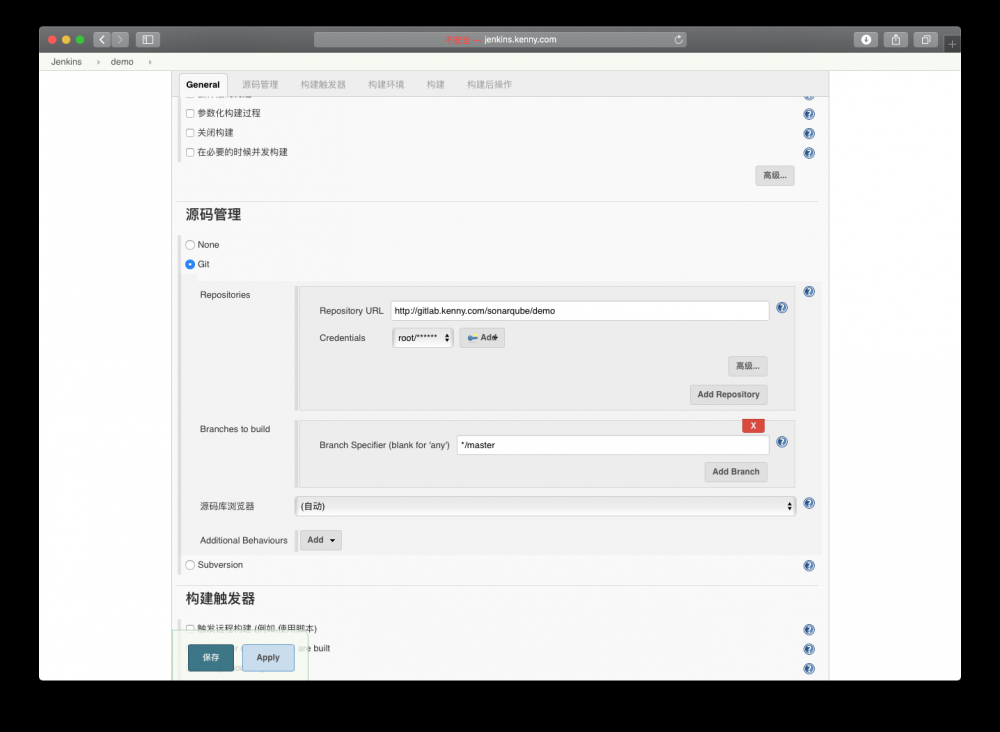Click the help icon beside Branch Specifier
The image size is (1000, 732).
781,441
